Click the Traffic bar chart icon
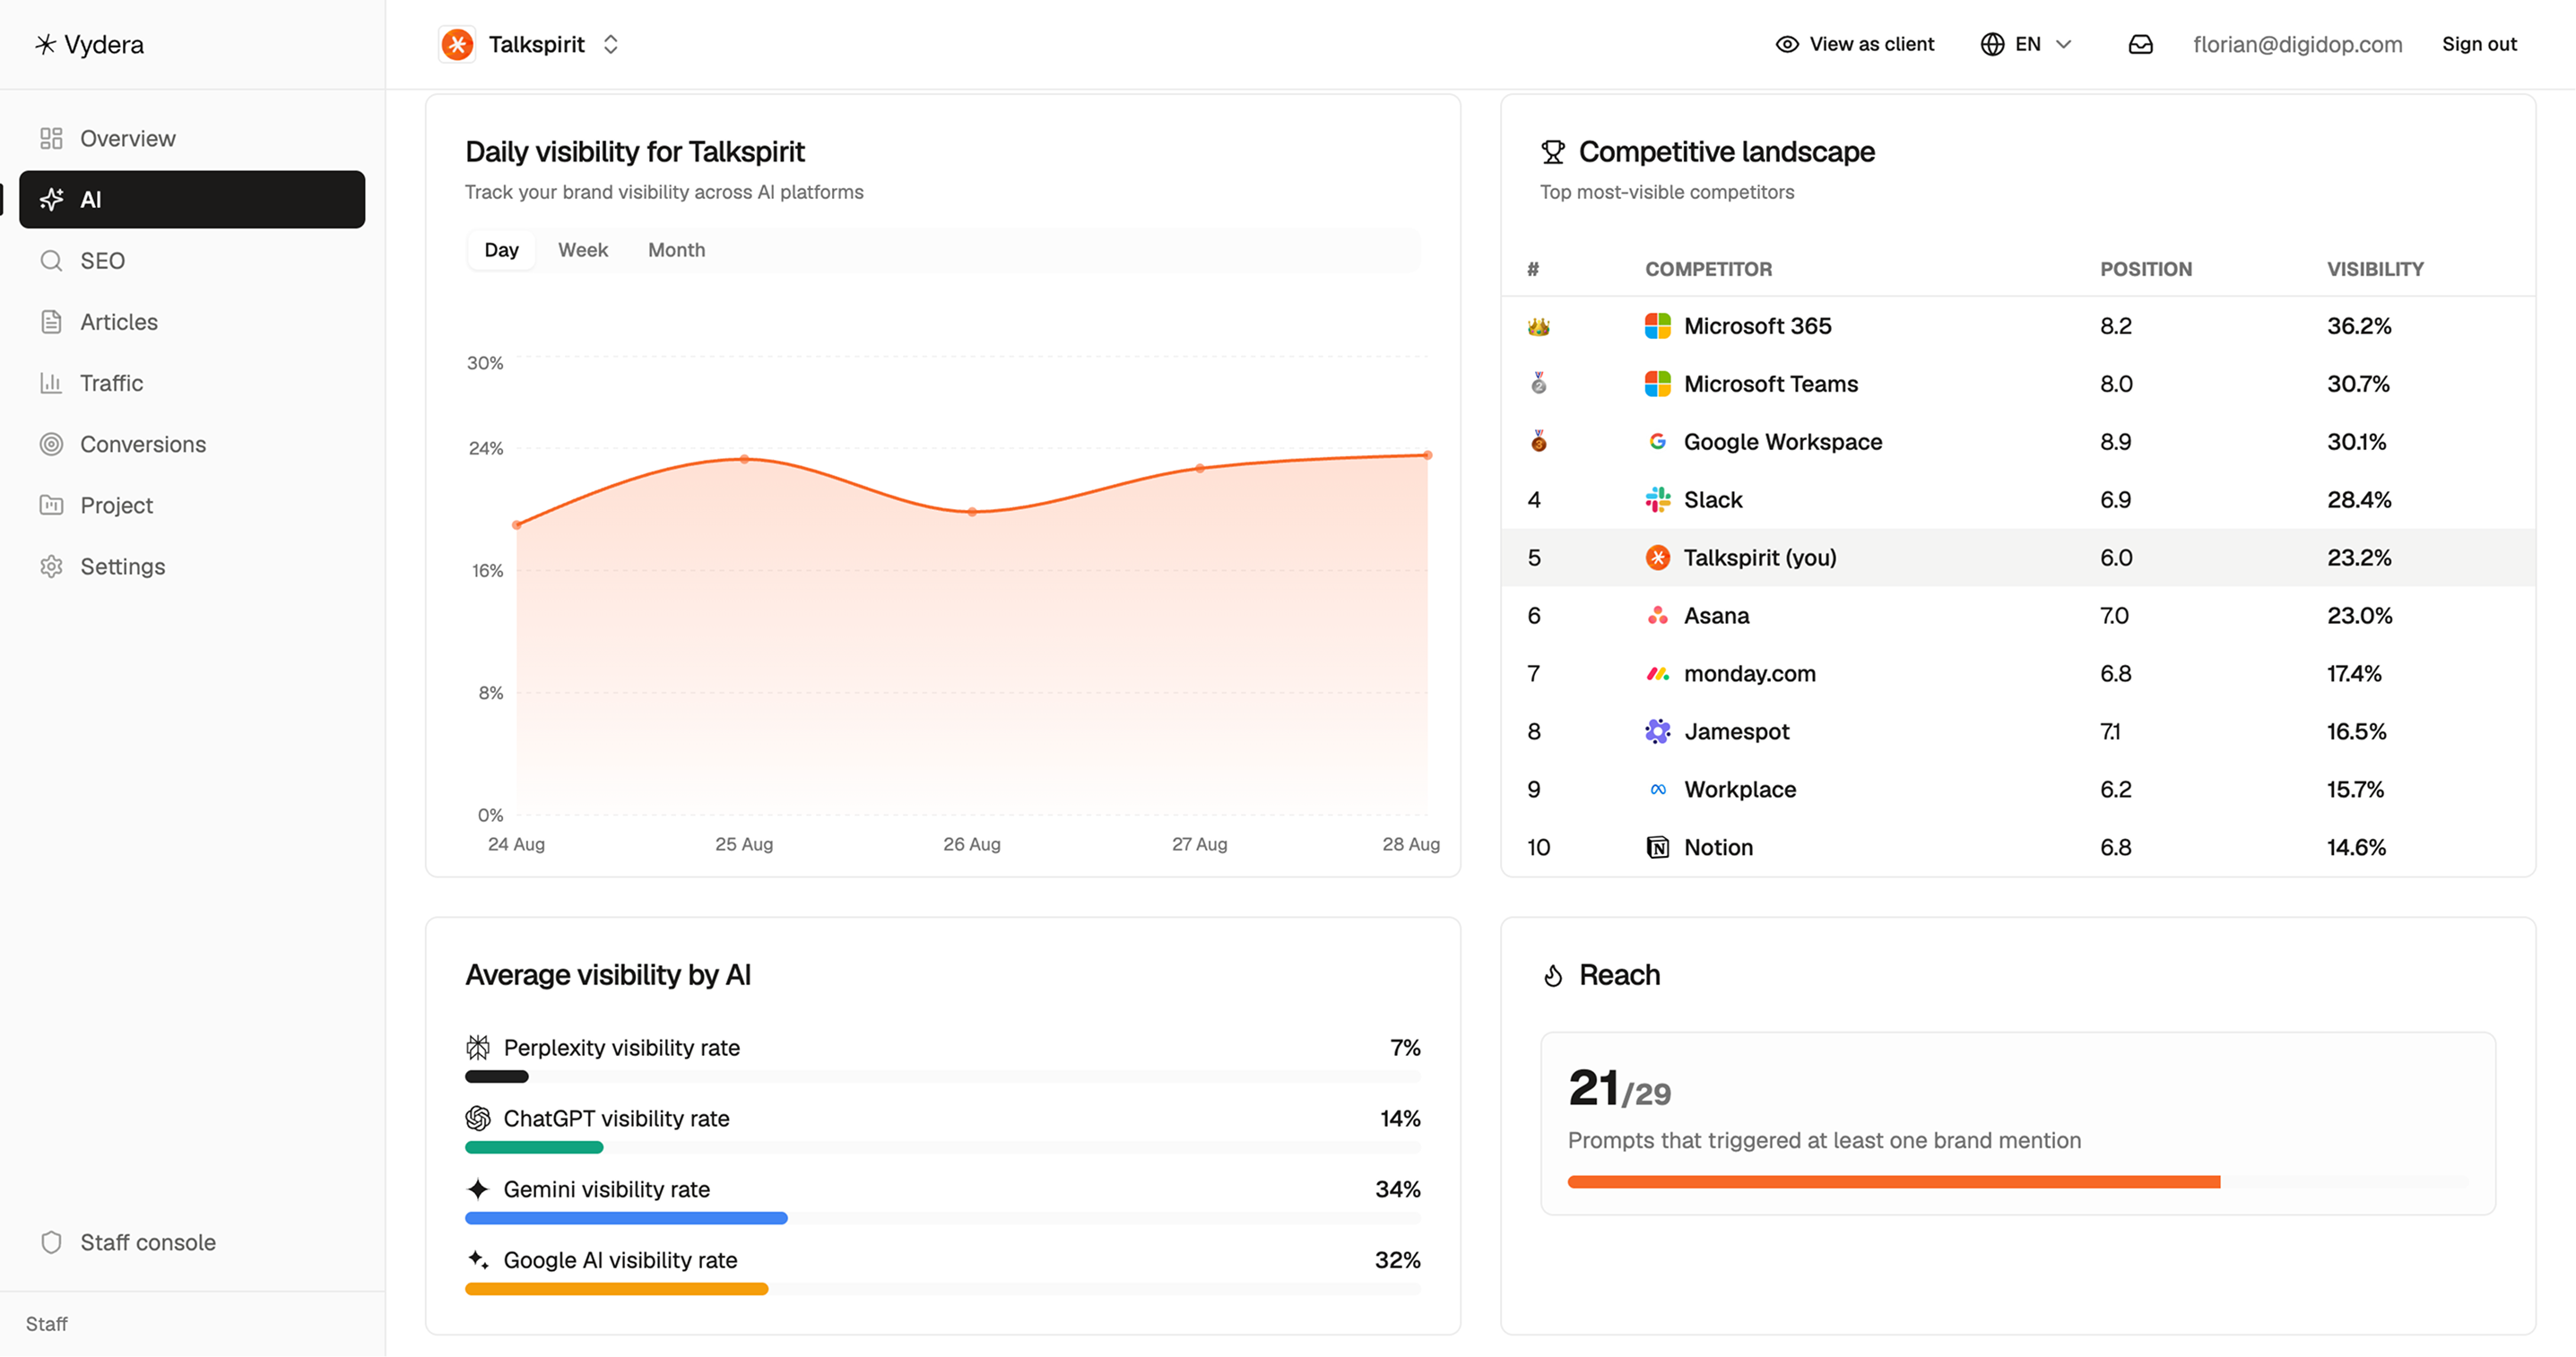Viewport: 2576px width, 1357px height. (51, 383)
